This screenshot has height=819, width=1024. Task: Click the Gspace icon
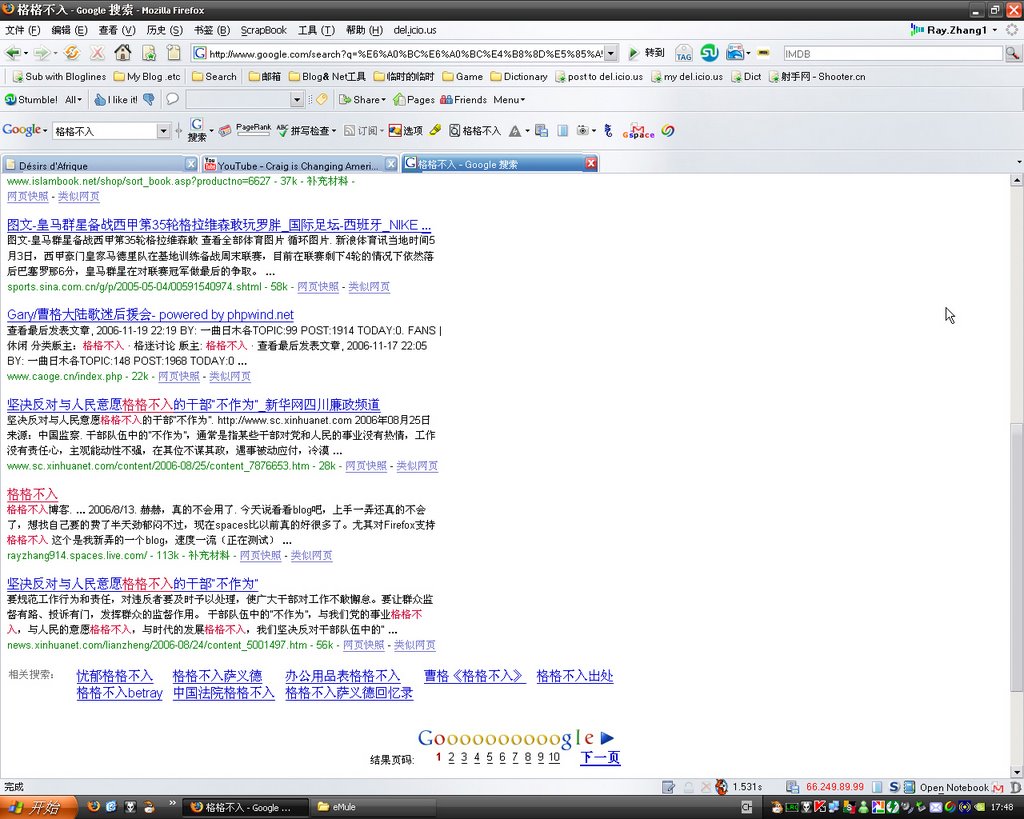click(638, 131)
